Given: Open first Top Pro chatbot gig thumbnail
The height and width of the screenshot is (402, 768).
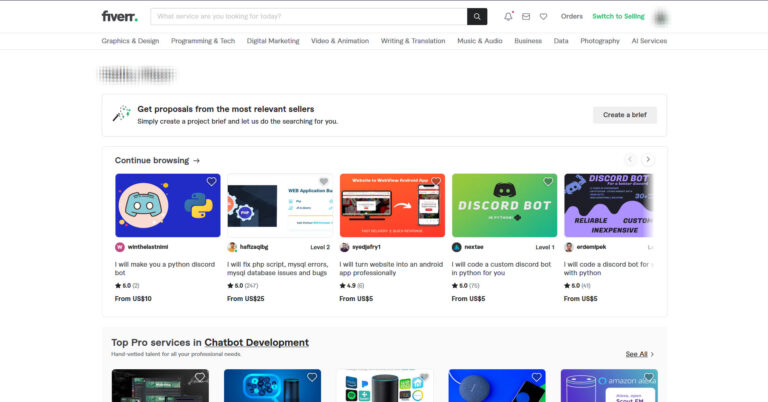Looking at the screenshot, I should pos(160,386).
